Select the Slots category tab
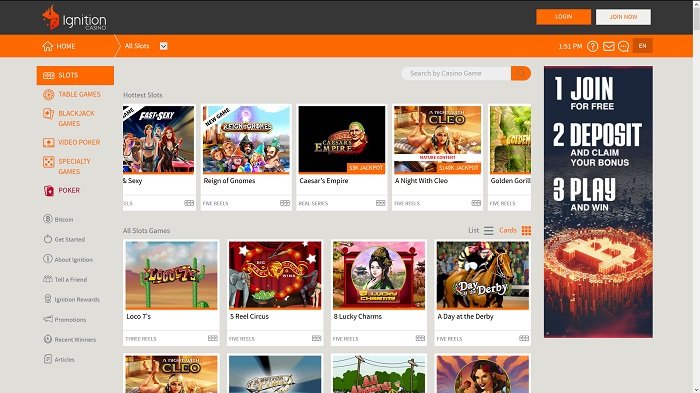 (x=75, y=75)
